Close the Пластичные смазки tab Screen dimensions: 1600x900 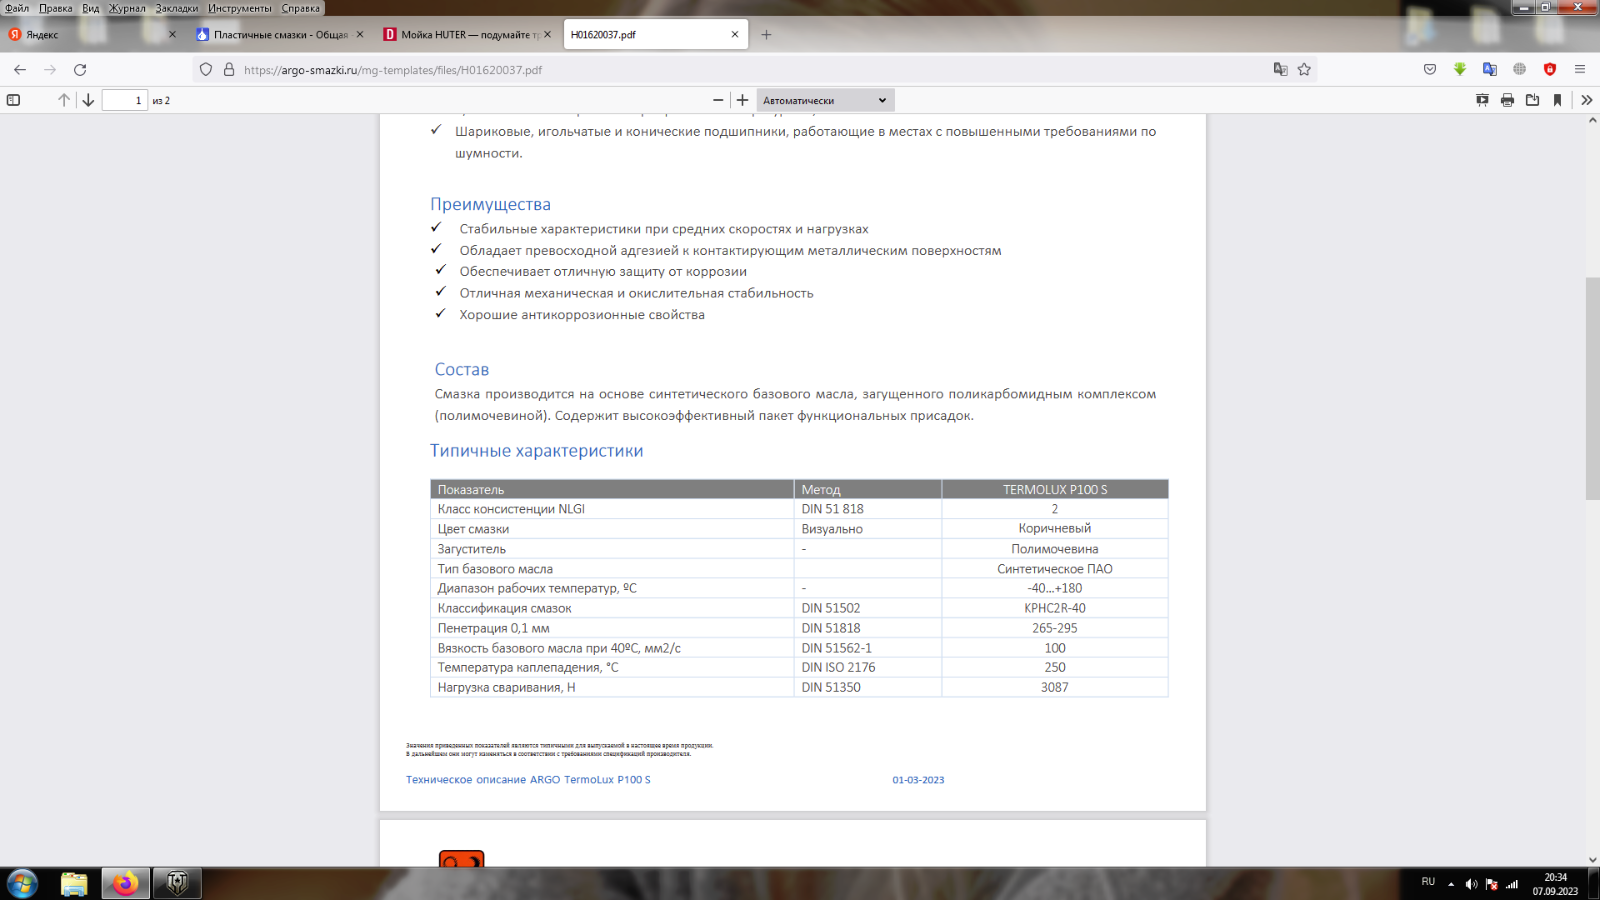360,34
